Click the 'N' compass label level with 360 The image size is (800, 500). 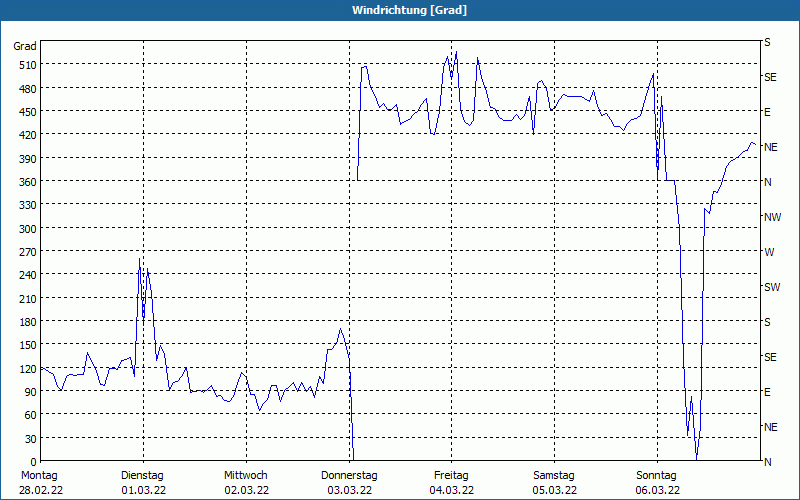[x=767, y=182]
